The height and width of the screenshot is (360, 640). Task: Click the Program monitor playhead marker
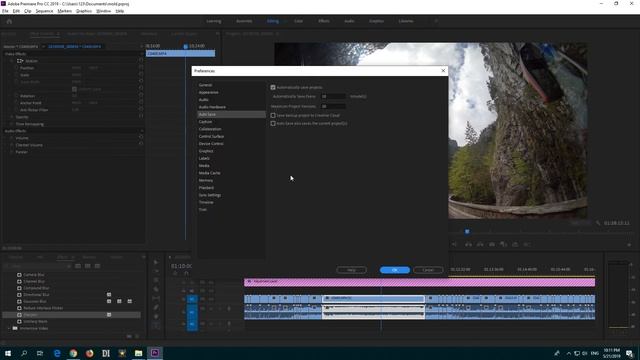[x=467, y=231]
